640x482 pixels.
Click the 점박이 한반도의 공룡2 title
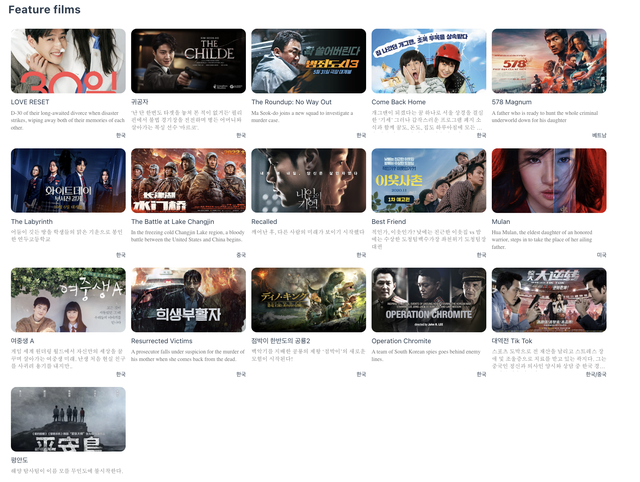281,341
